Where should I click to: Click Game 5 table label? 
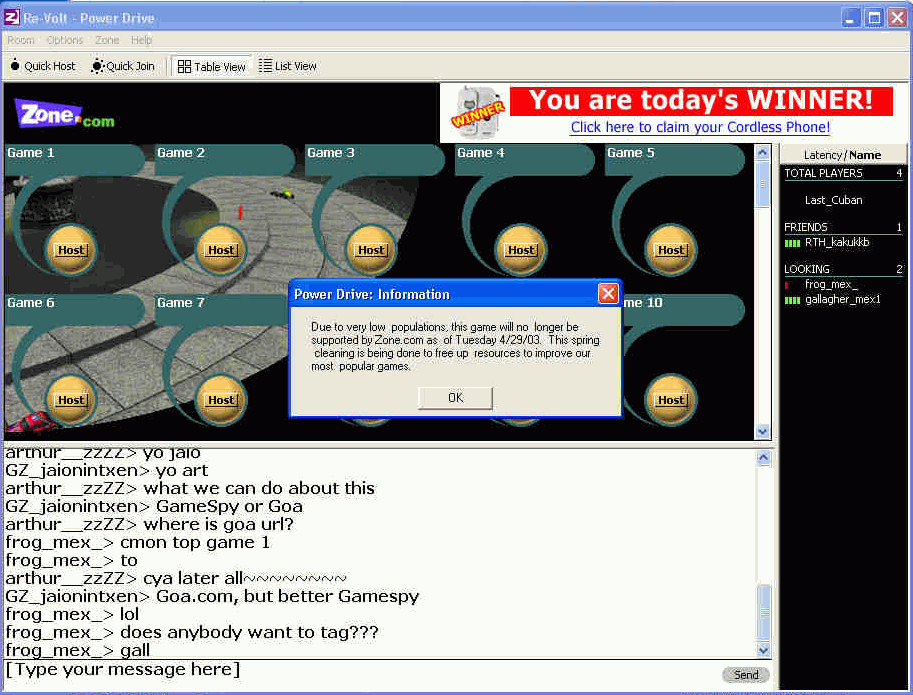click(x=631, y=153)
